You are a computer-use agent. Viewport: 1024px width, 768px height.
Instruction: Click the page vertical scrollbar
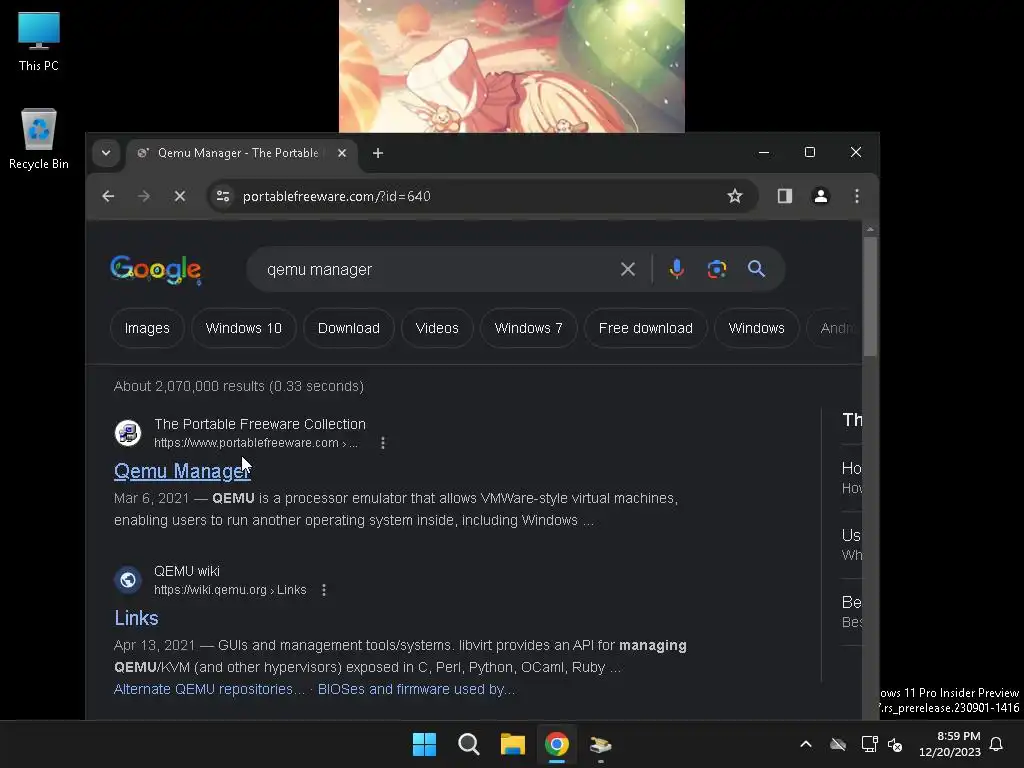point(870,297)
